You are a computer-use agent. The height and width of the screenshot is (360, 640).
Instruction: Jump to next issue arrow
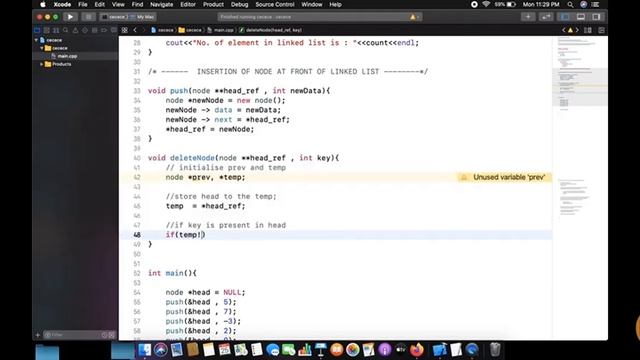point(577,30)
